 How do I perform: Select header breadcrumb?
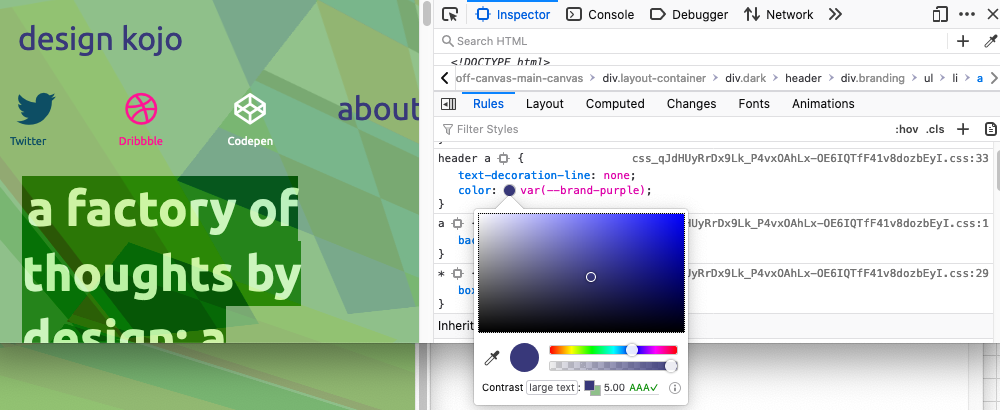click(803, 78)
